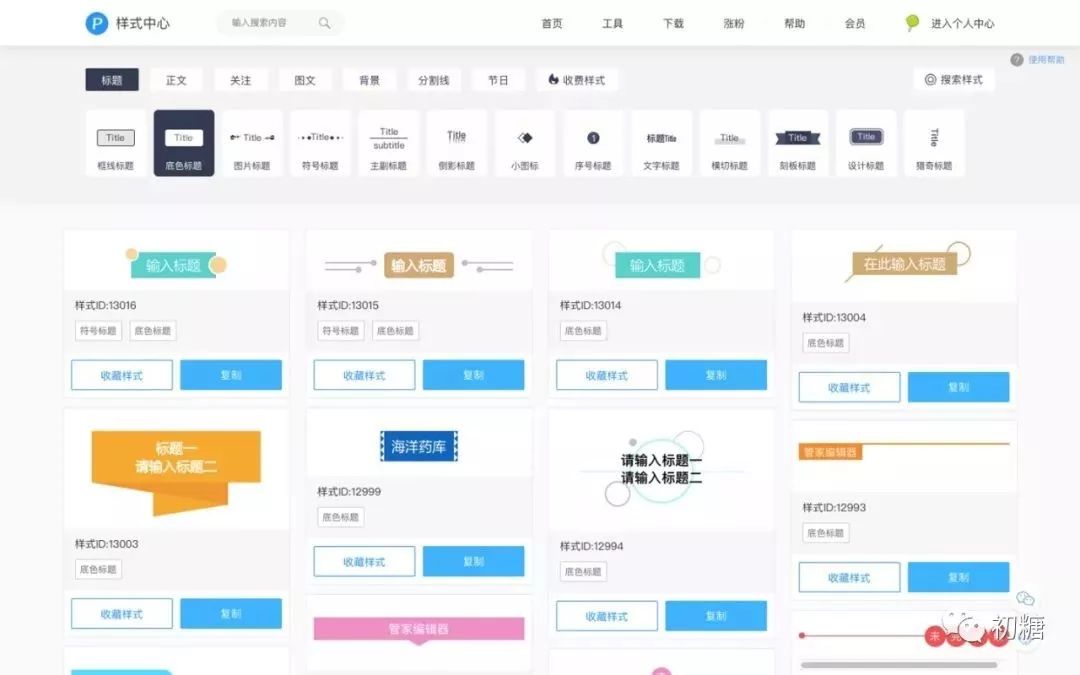The height and width of the screenshot is (675, 1080).
Task: Select the 倒影标题 style type icon
Action: (457, 143)
